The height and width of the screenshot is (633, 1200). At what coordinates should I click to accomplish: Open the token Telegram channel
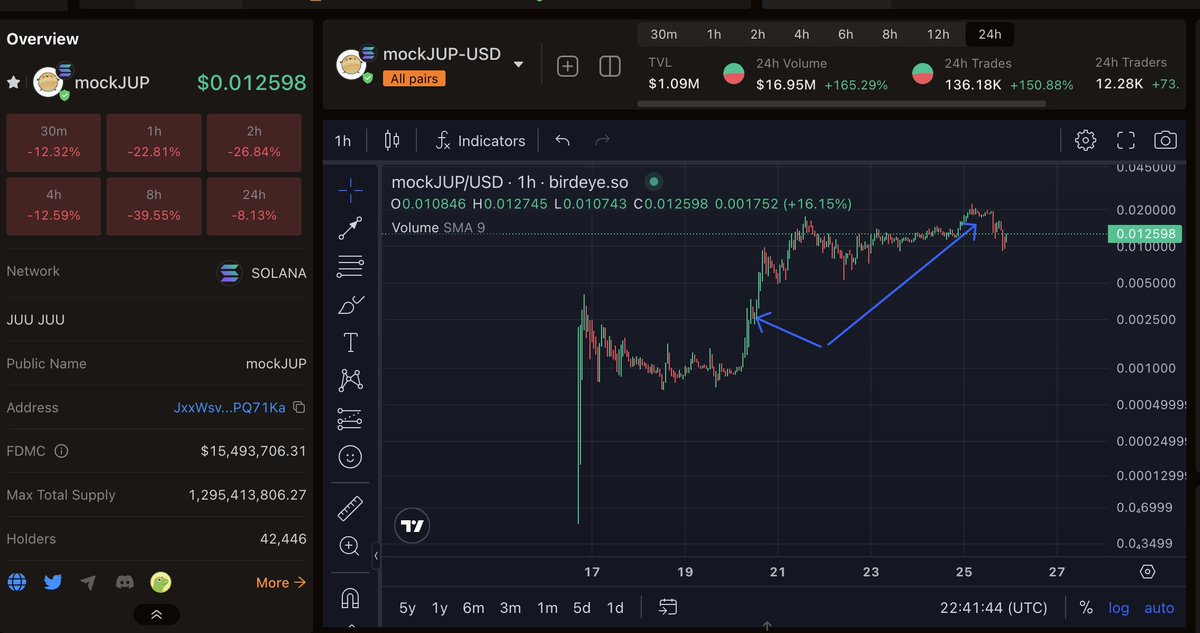[x=88, y=582]
